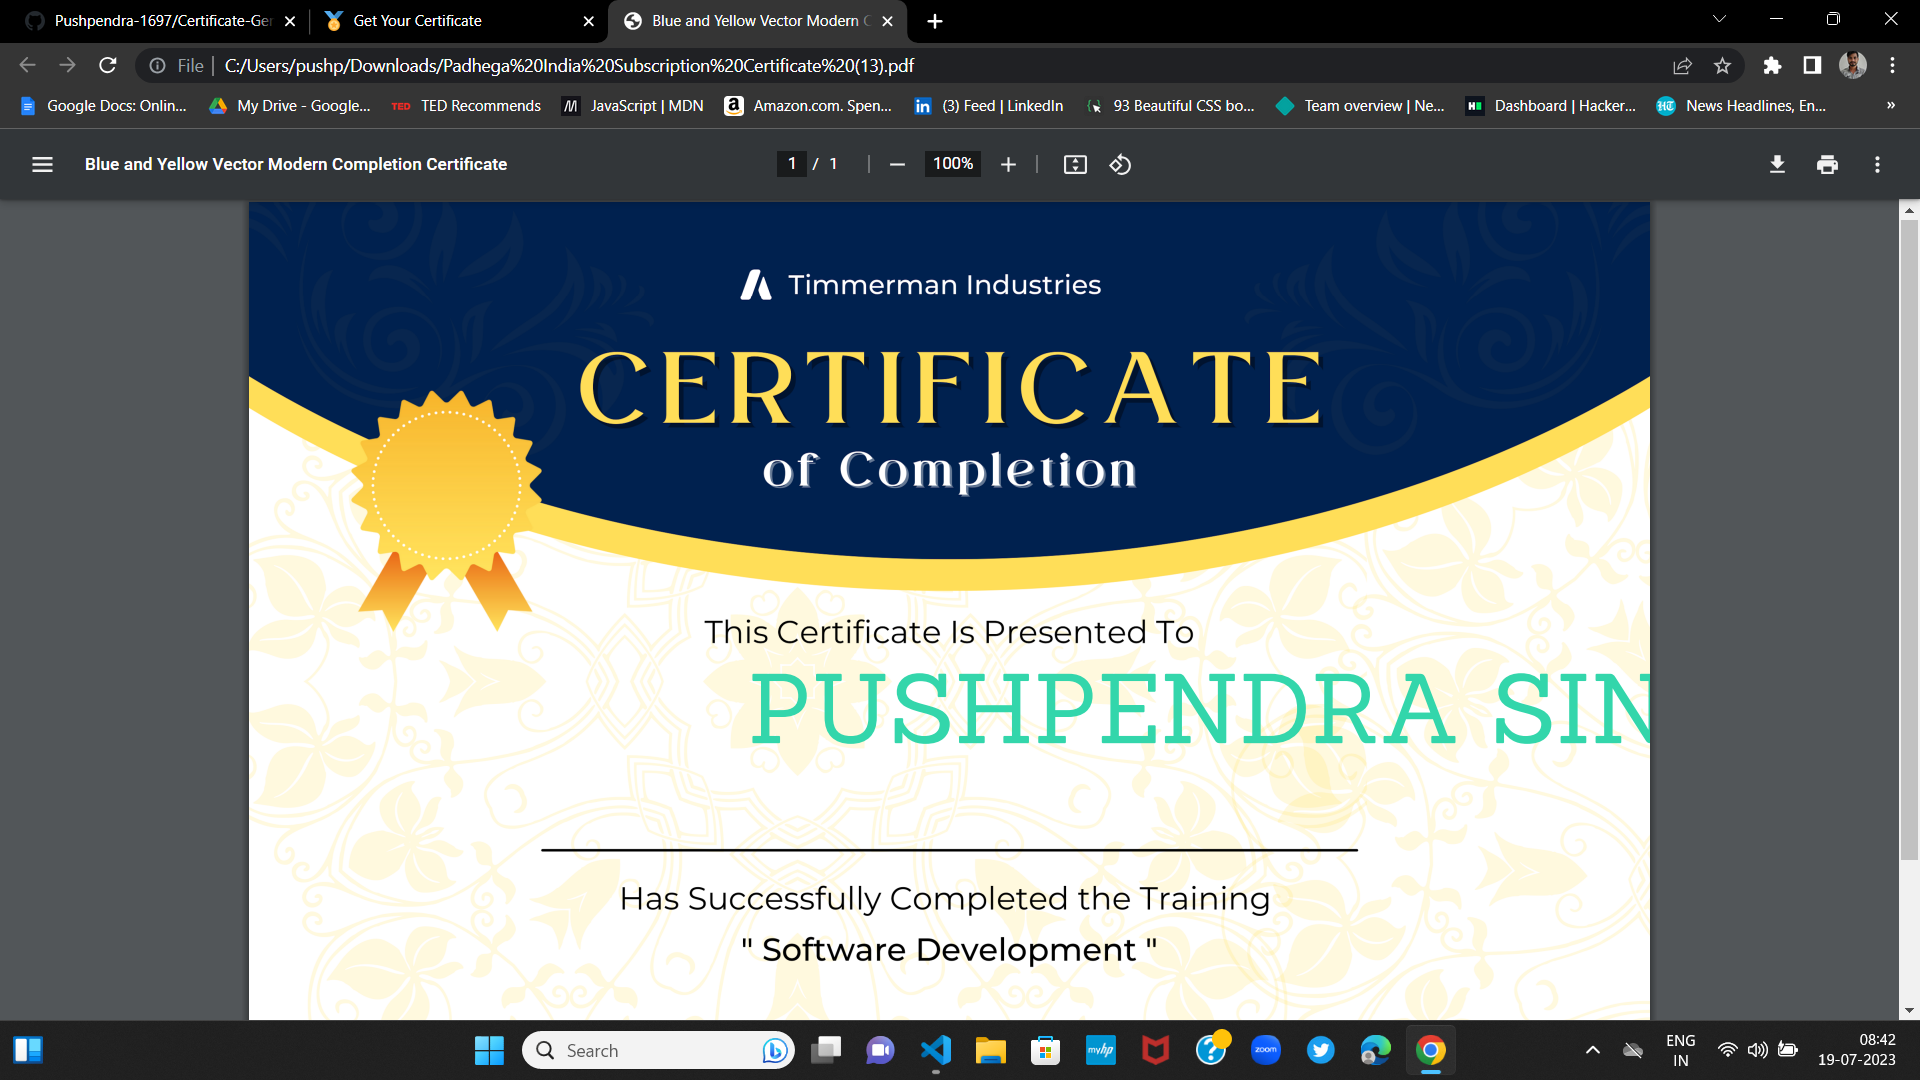
Task: Rotate the PDF counterclockwise
Action: pyautogui.click(x=1120, y=164)
